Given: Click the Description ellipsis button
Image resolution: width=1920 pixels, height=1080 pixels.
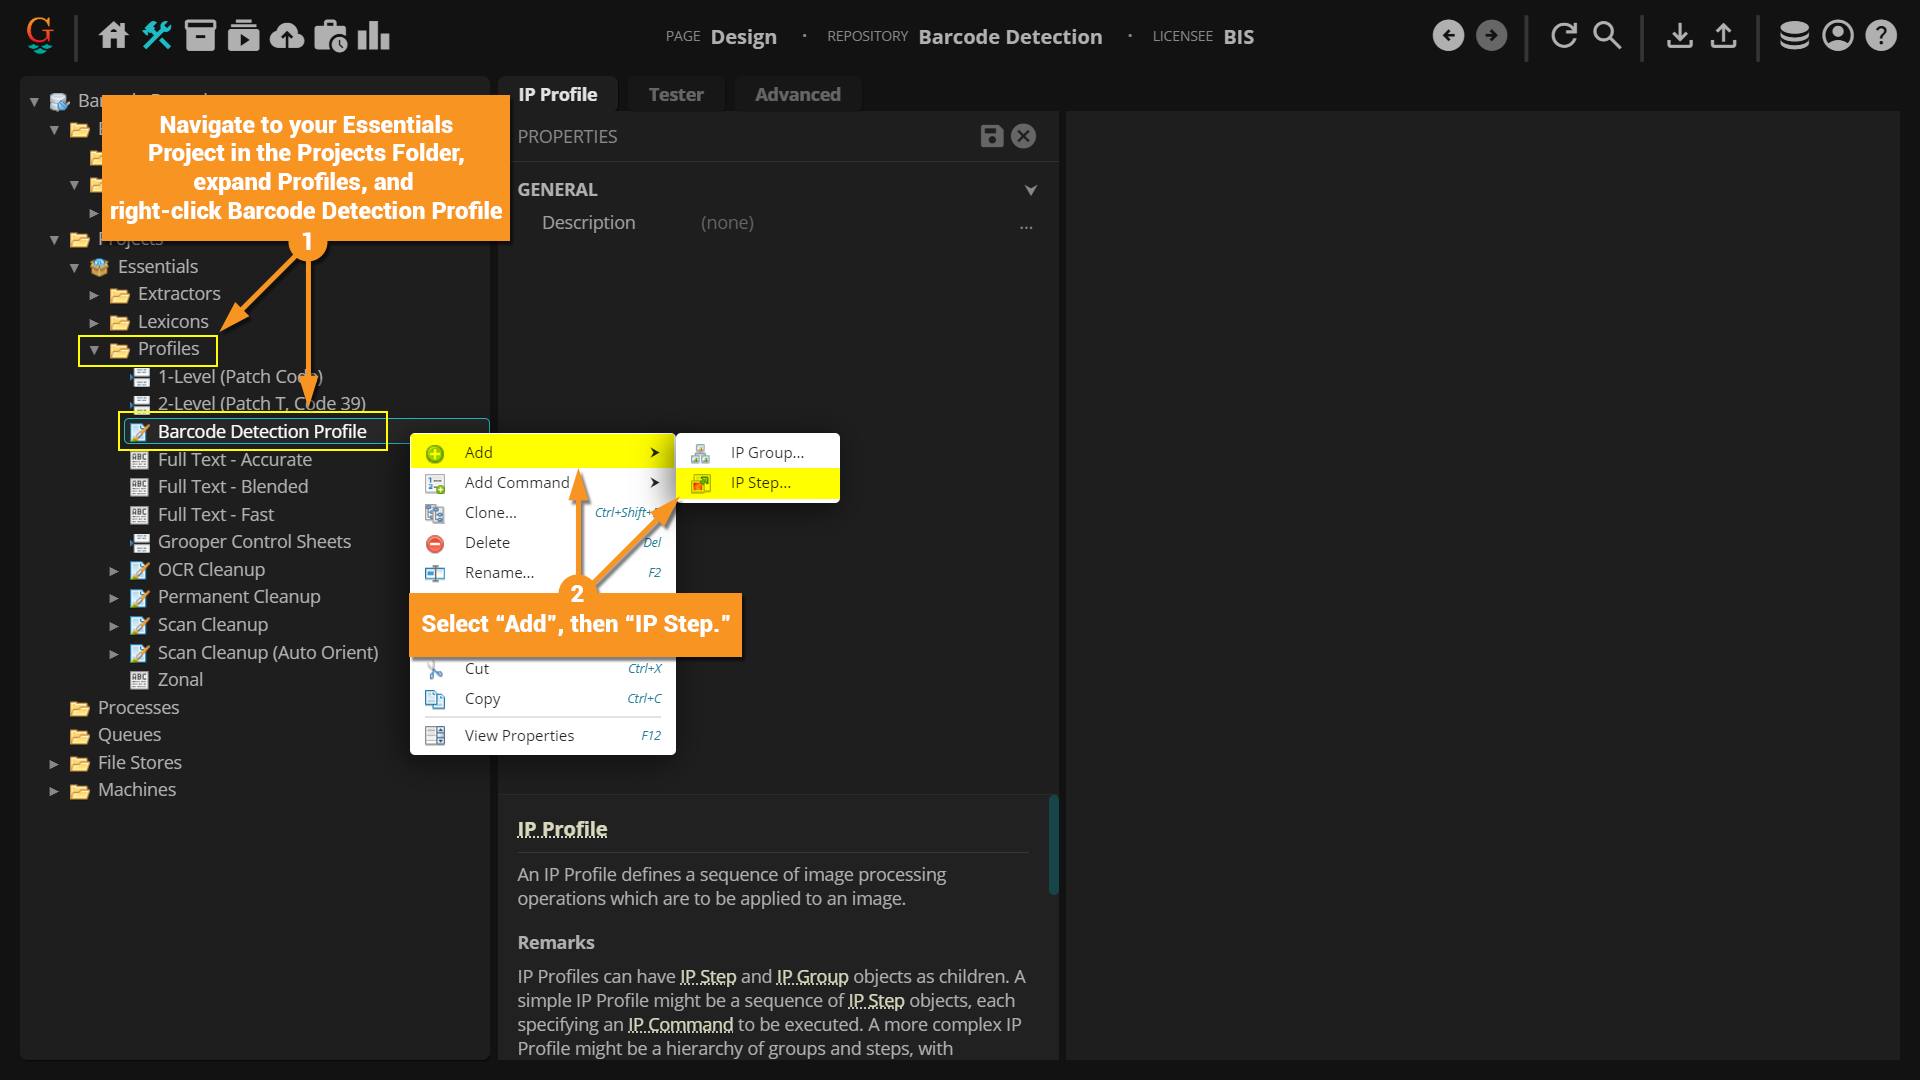Looking at the screenshot, I should pos(1026,224).
